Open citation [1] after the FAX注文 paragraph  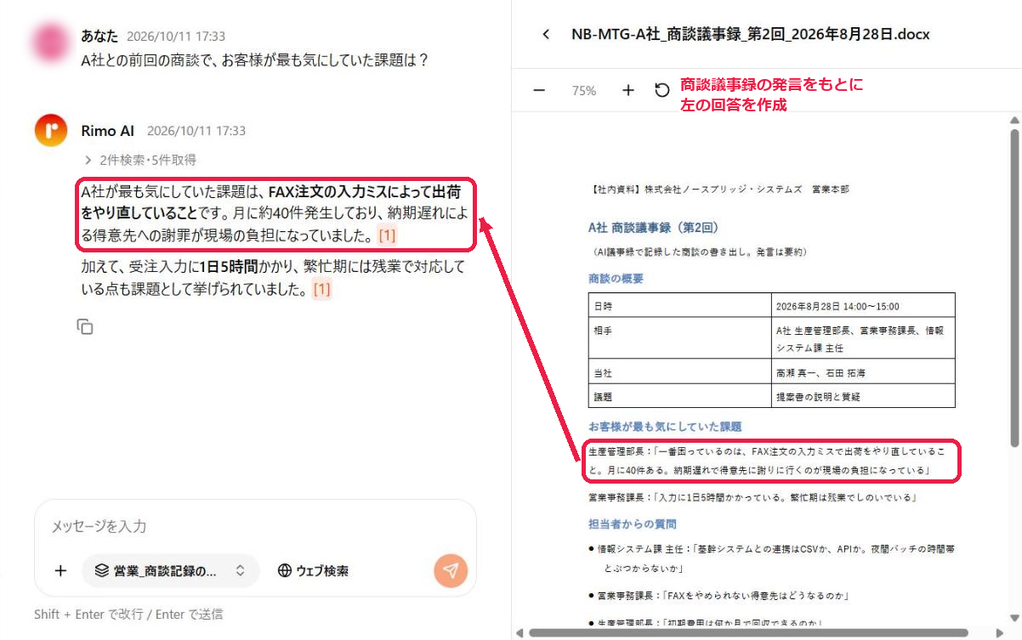click(x=387, y=235)
